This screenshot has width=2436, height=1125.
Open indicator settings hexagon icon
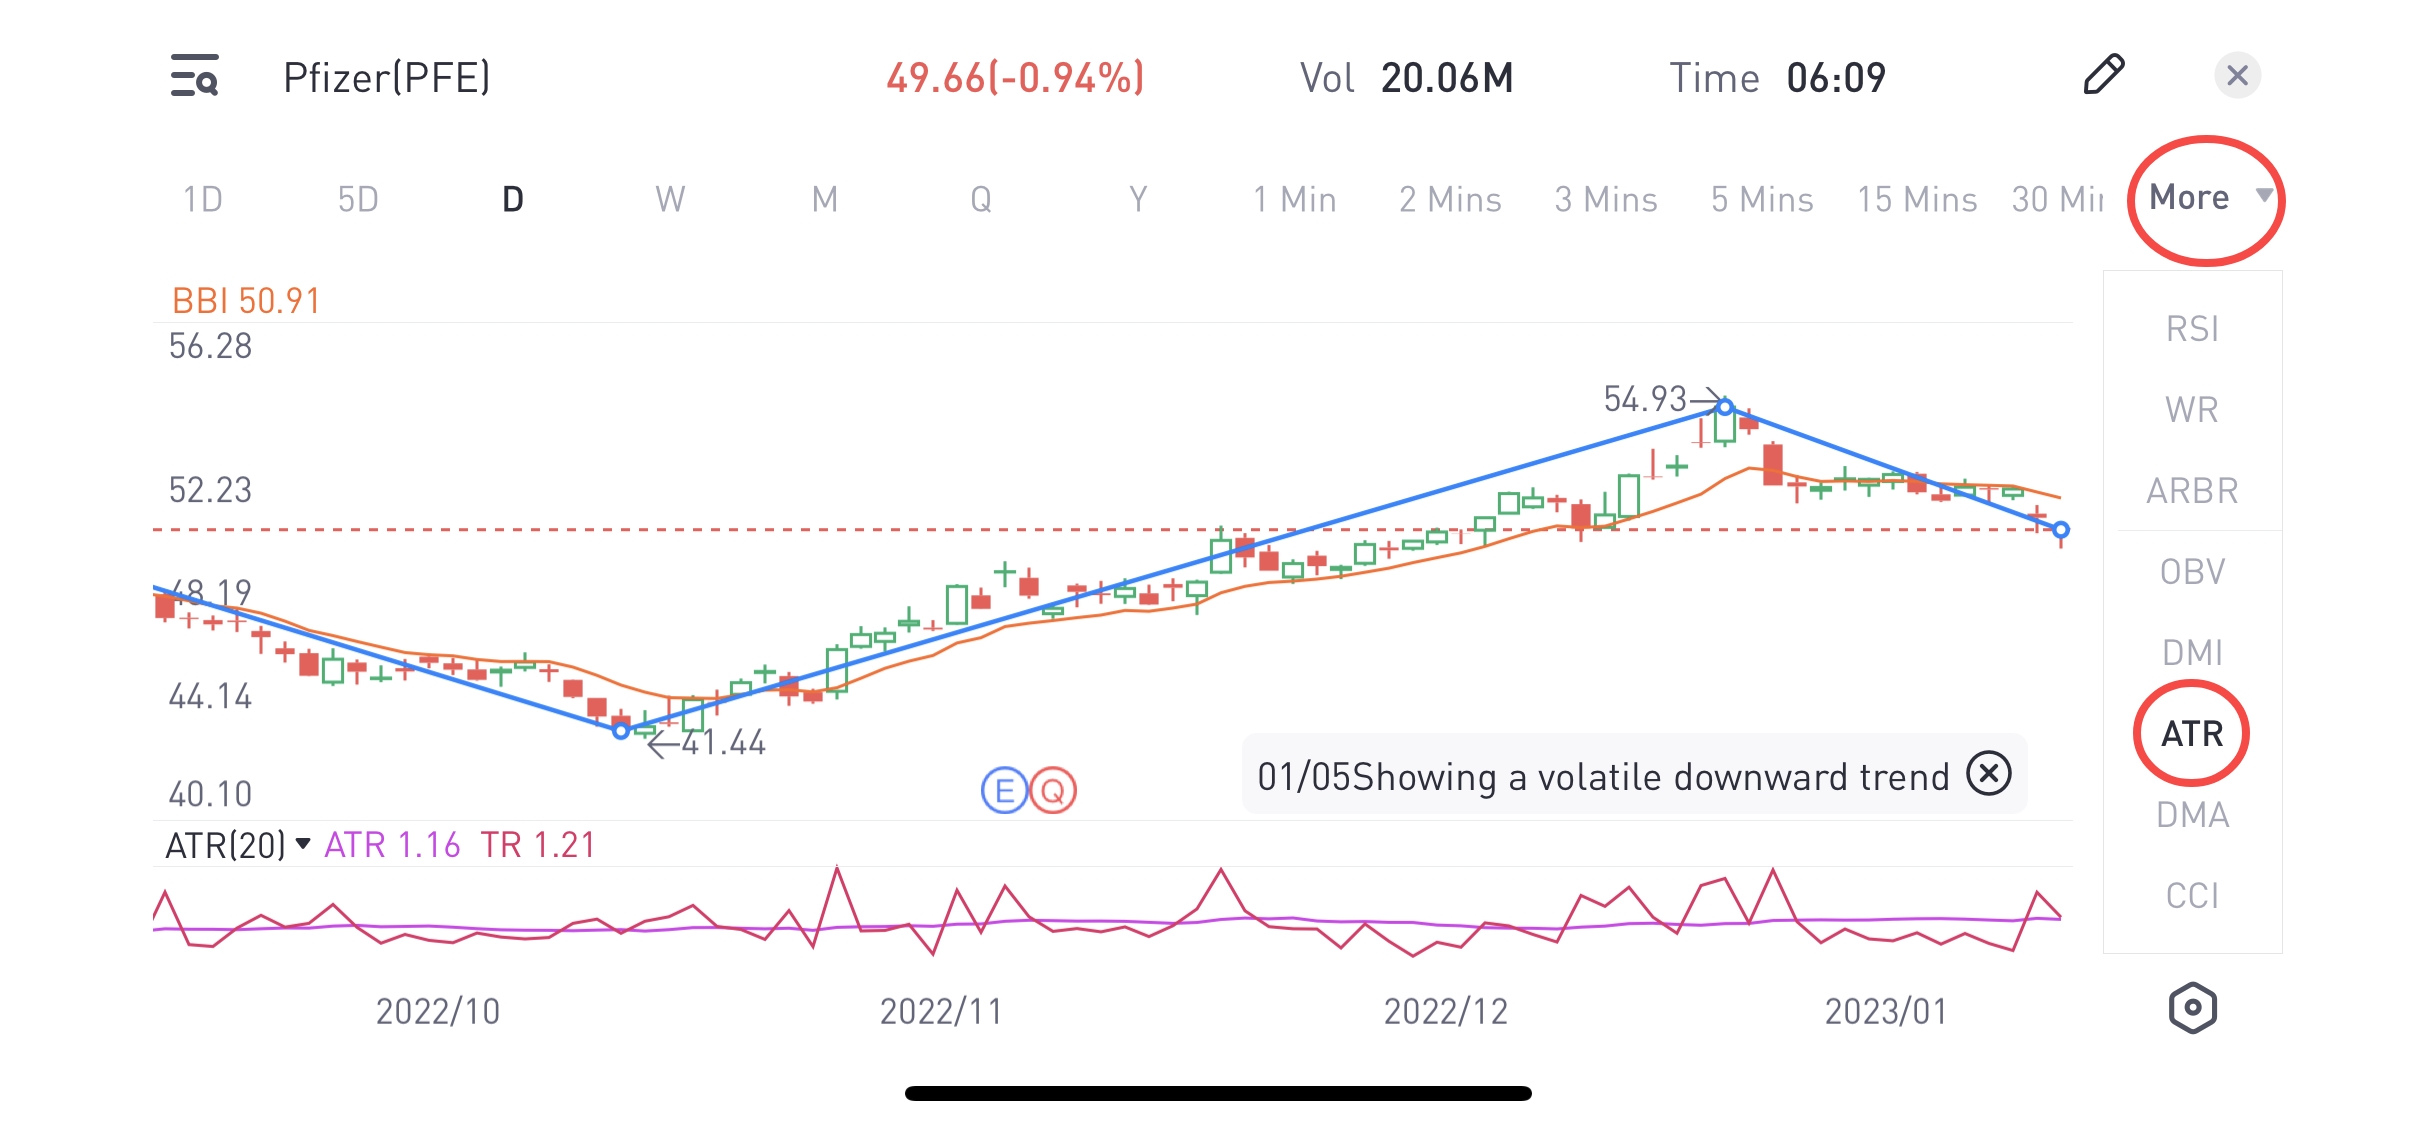(2192, 1007)
